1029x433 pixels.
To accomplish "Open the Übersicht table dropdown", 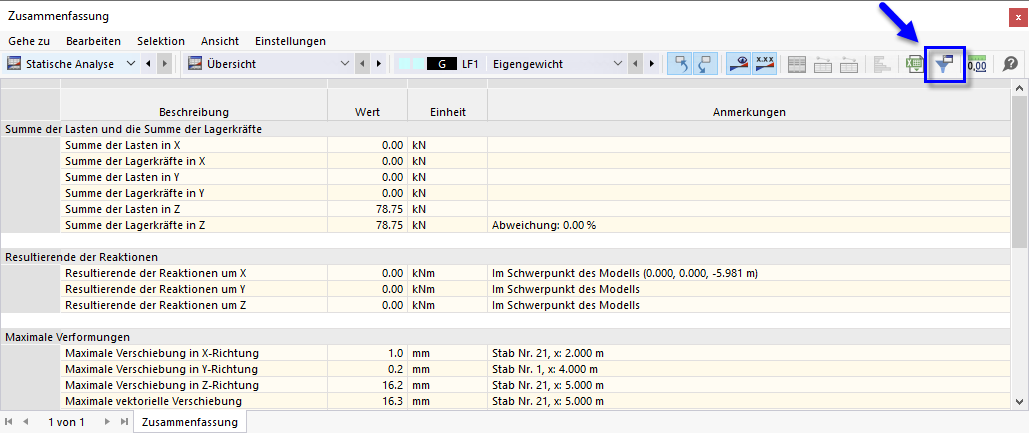I will coord(346,64).
